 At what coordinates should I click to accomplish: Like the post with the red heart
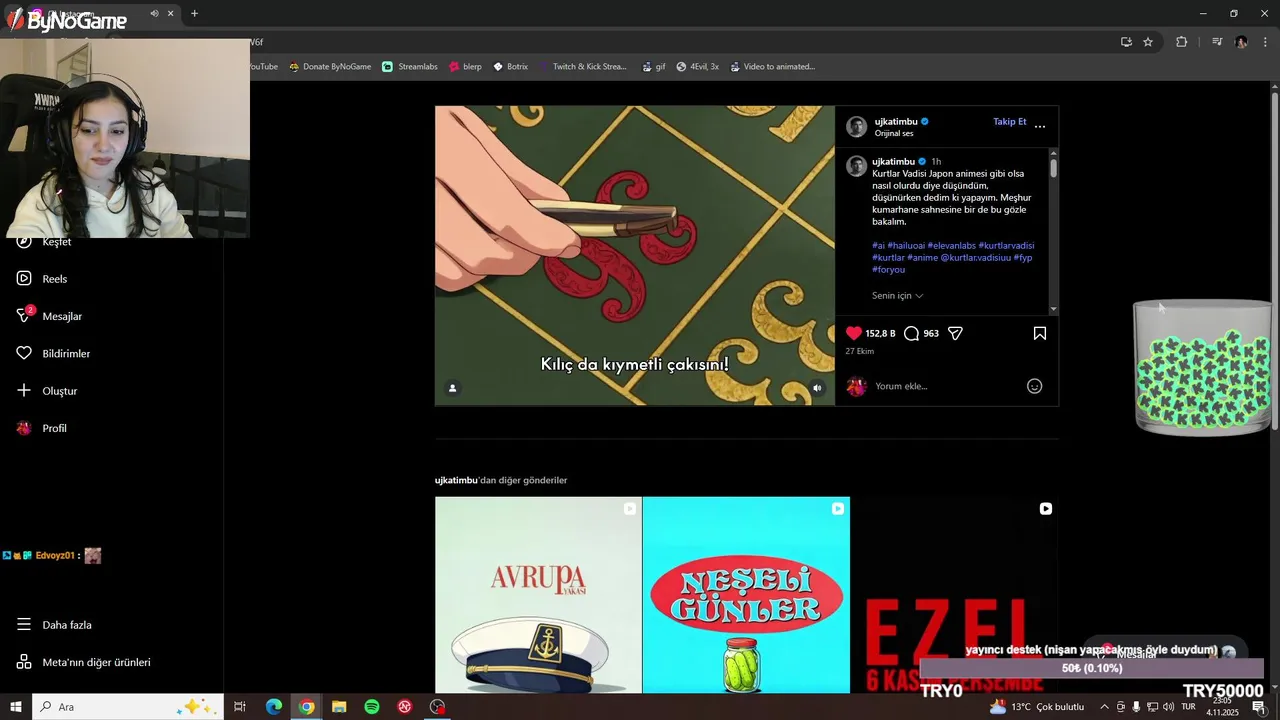853,333
